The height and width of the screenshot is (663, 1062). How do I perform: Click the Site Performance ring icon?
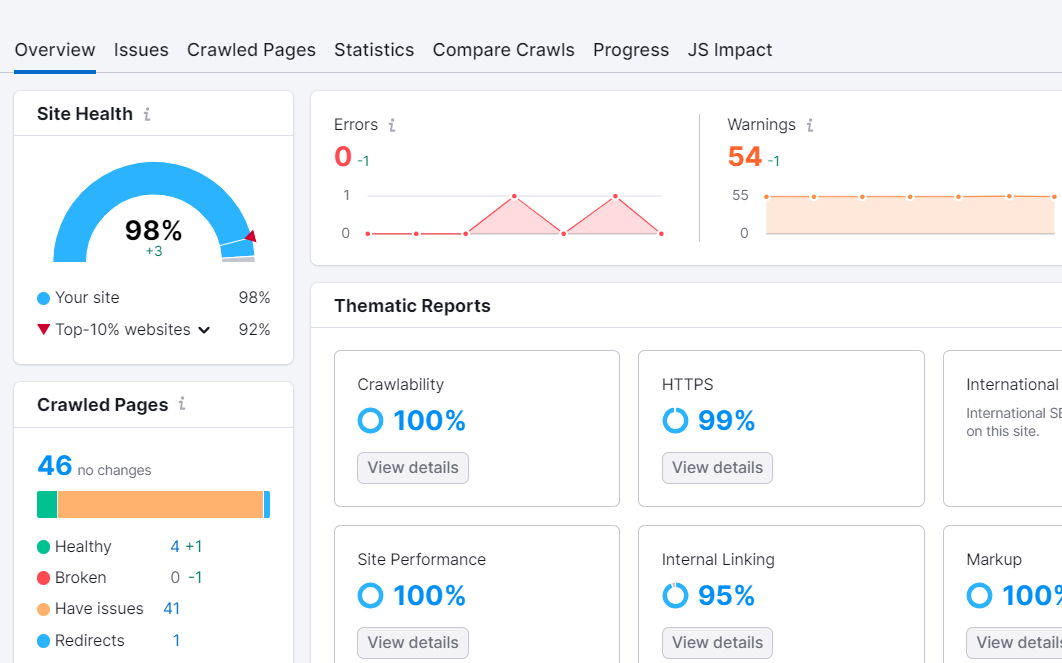click(x=370, y=596)
